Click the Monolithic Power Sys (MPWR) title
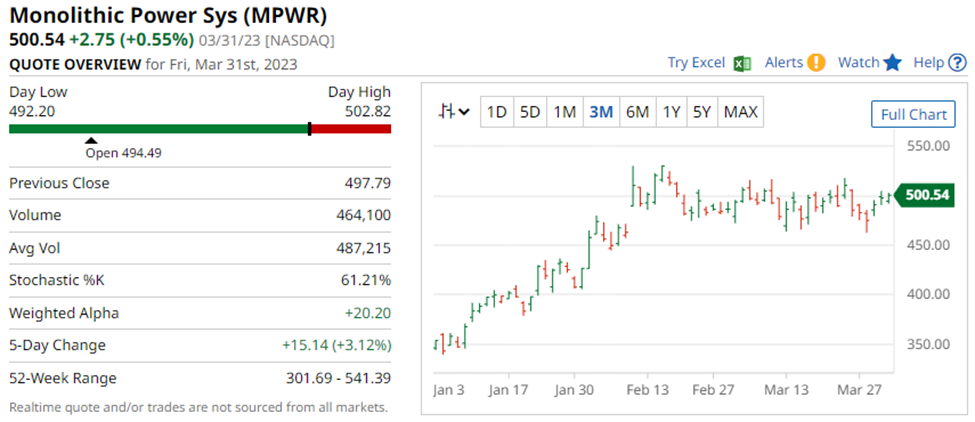The image size is (975, 422). [168, 16]
